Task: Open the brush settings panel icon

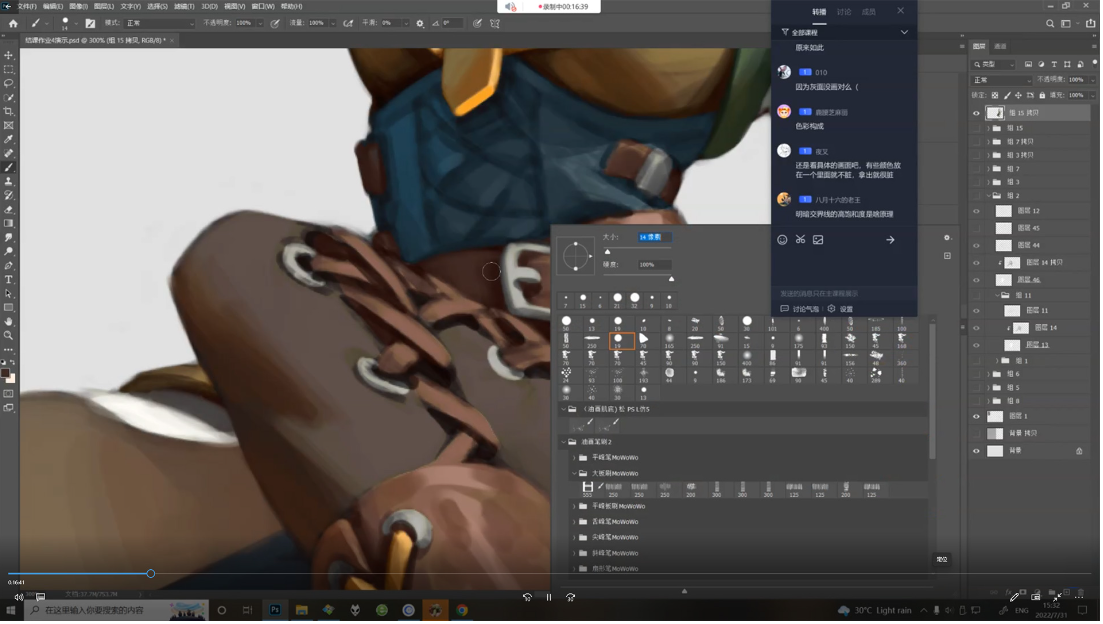Action: 90,23
